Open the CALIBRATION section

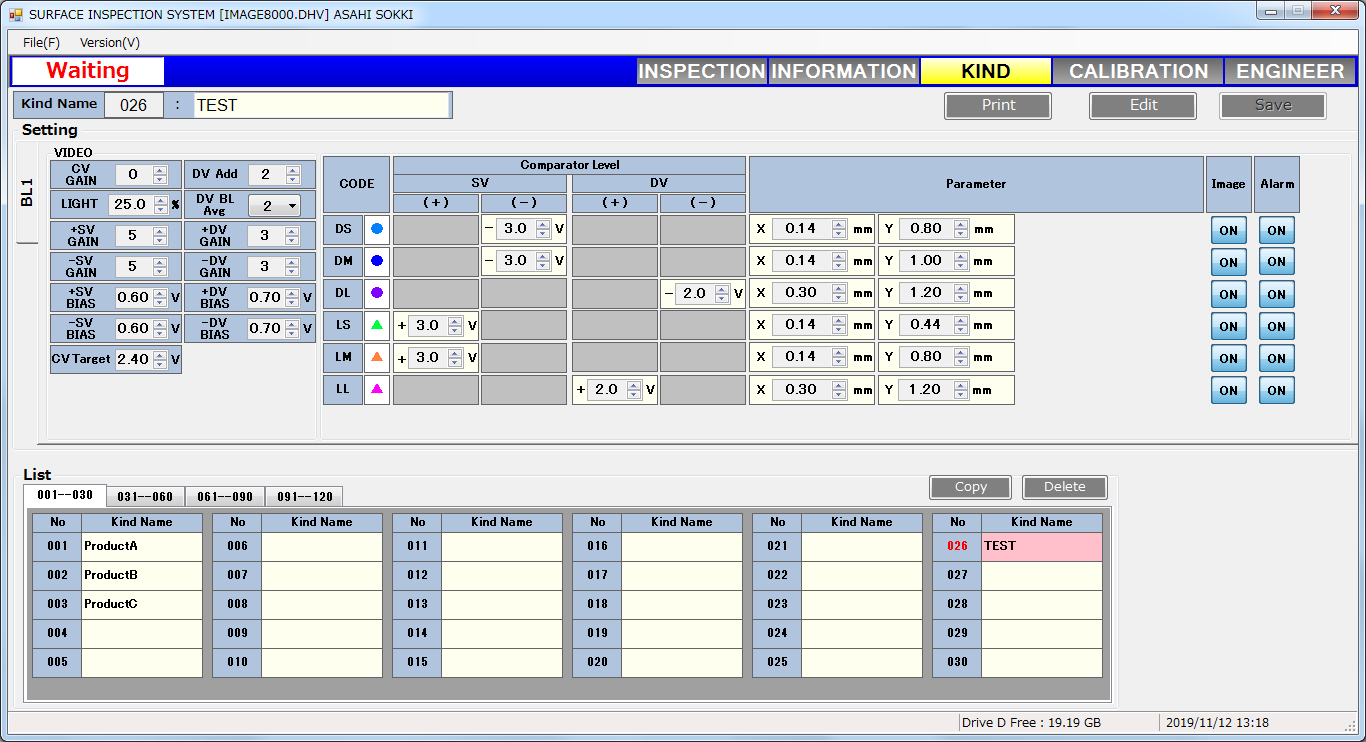coord(1138,71)
